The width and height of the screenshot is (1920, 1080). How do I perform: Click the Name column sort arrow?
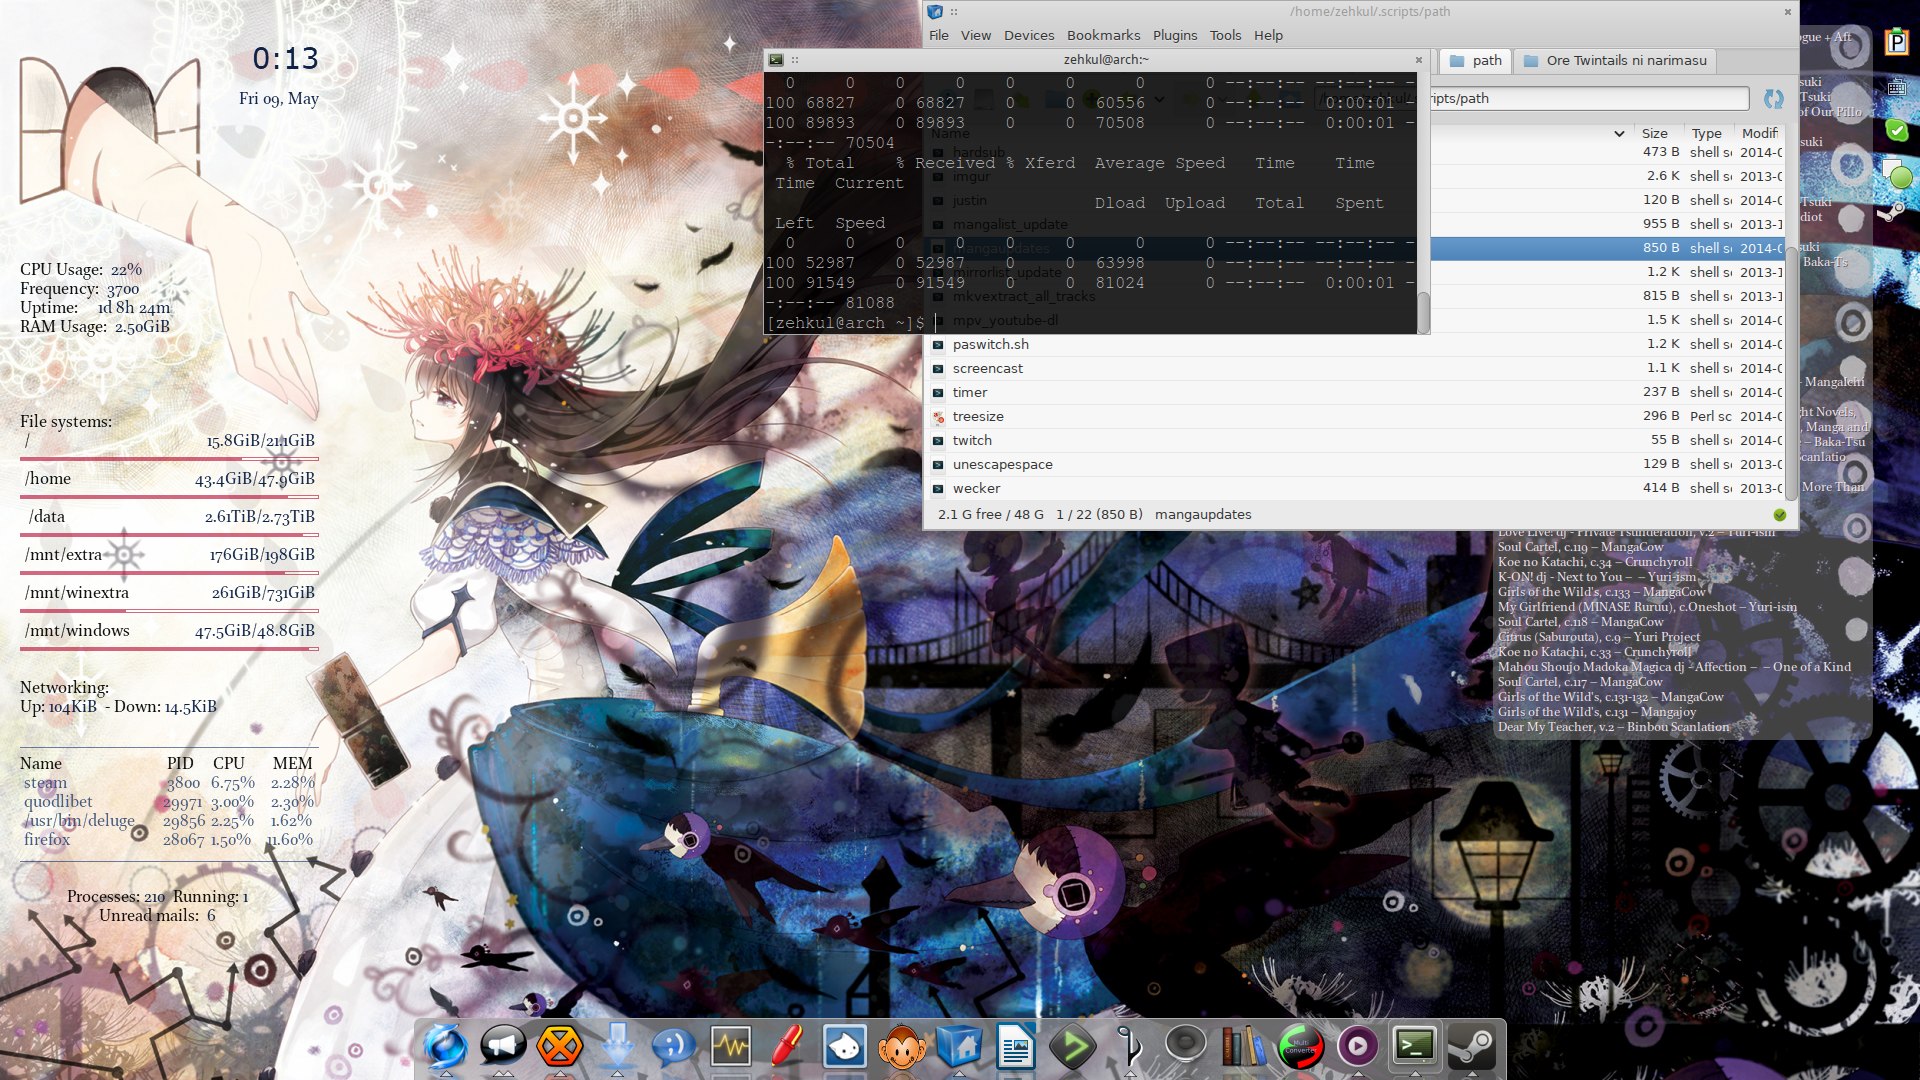pyautogui.click(x=1619, y=133)
